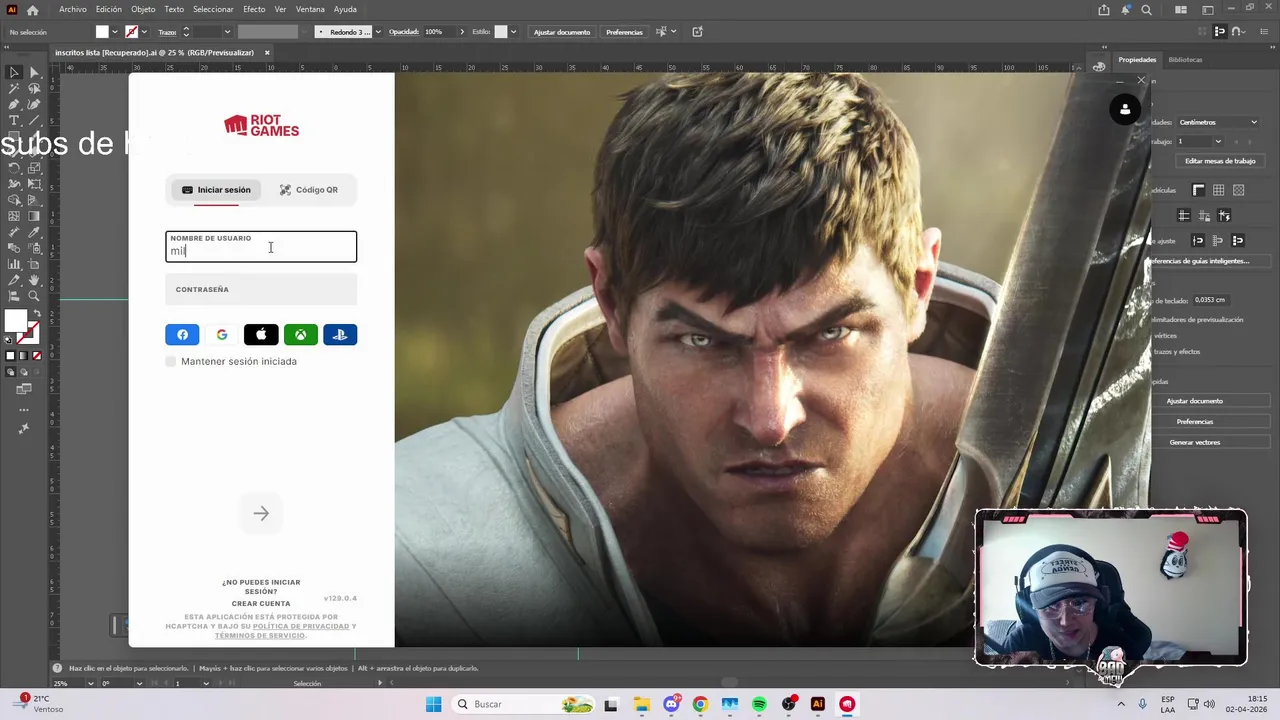This screenshot has height=720, width=1280.
Task: Open Política de privacidad link
Action: click(301, 626)
